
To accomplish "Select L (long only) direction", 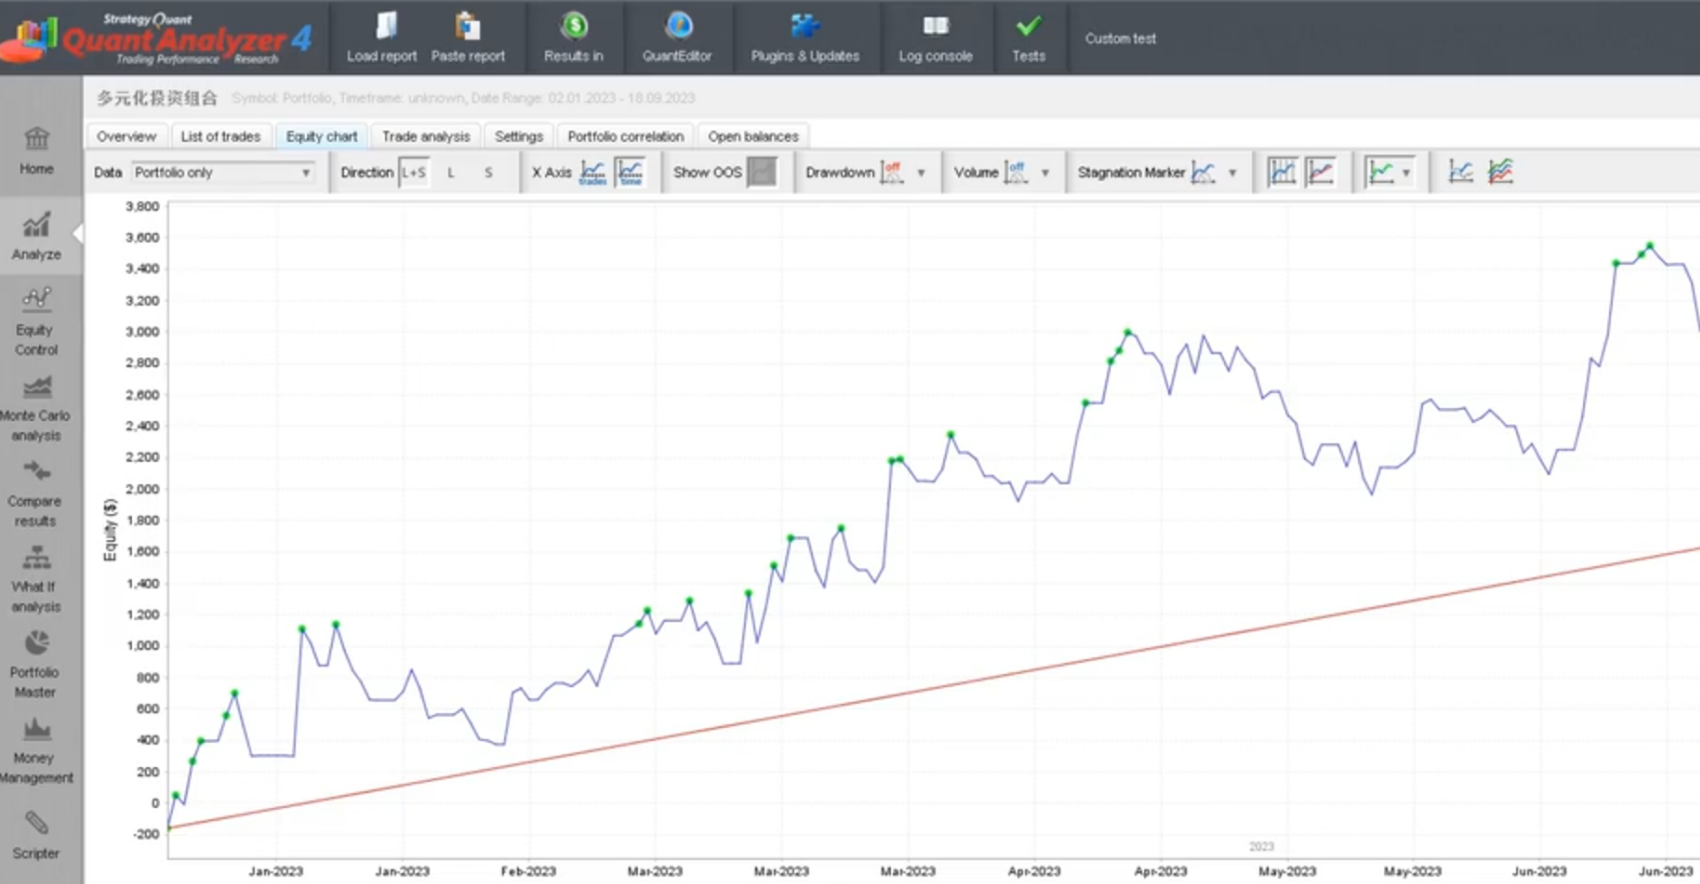I will (451, 173).
